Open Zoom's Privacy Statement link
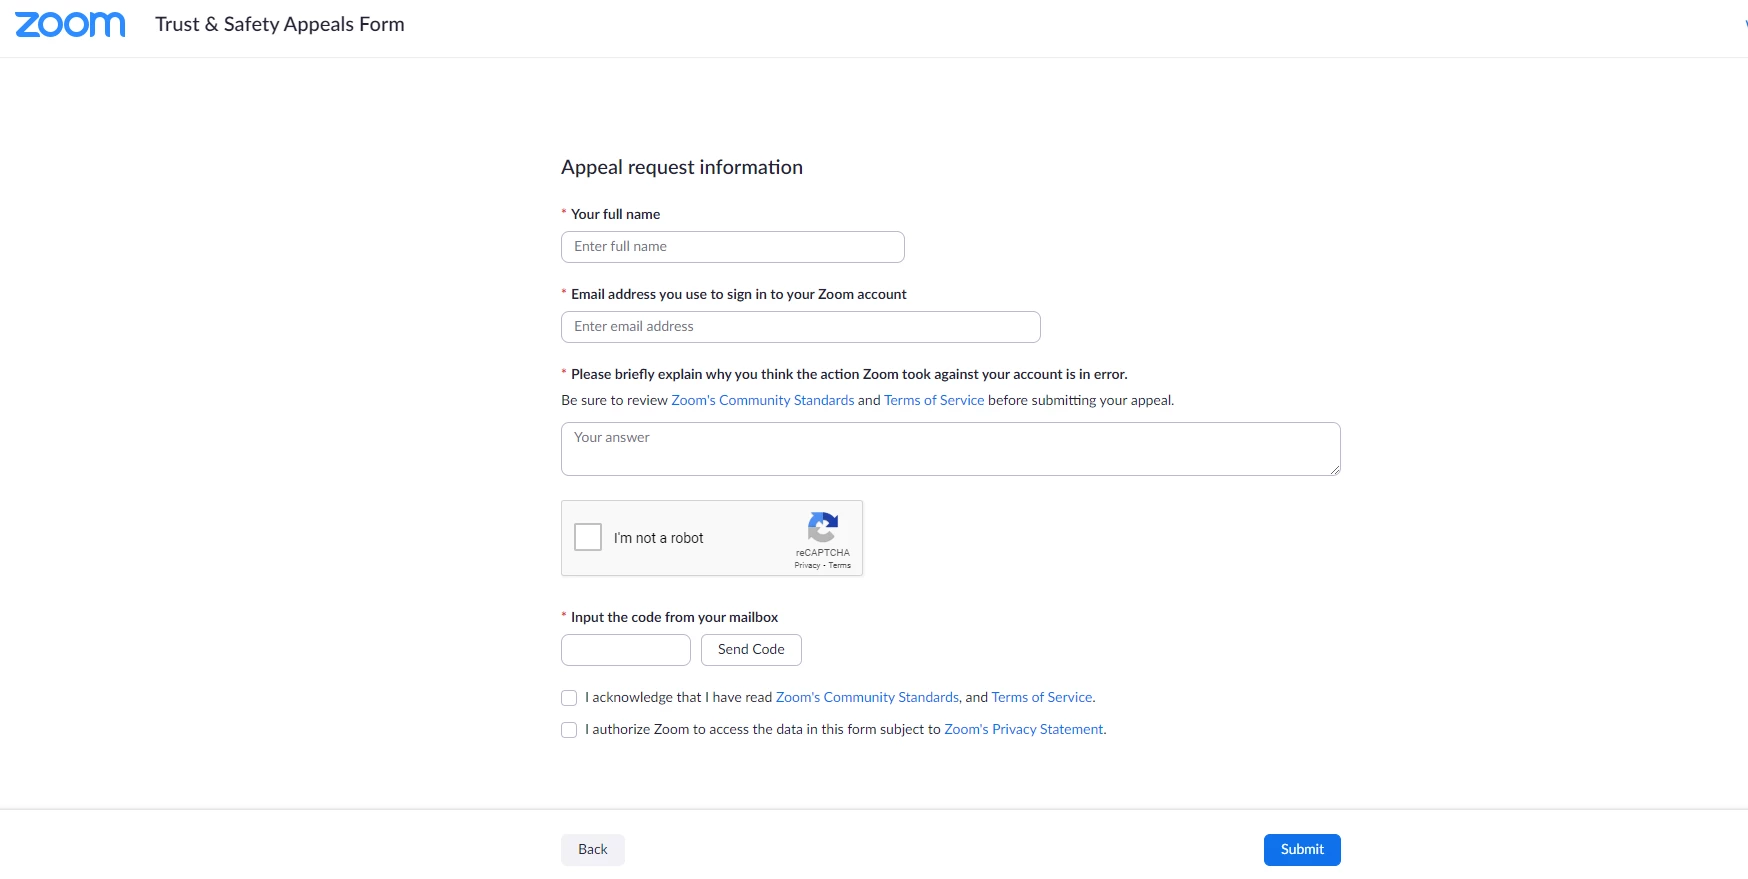Viewport: 1748px width, 879px height. [x=1024, y=729]
